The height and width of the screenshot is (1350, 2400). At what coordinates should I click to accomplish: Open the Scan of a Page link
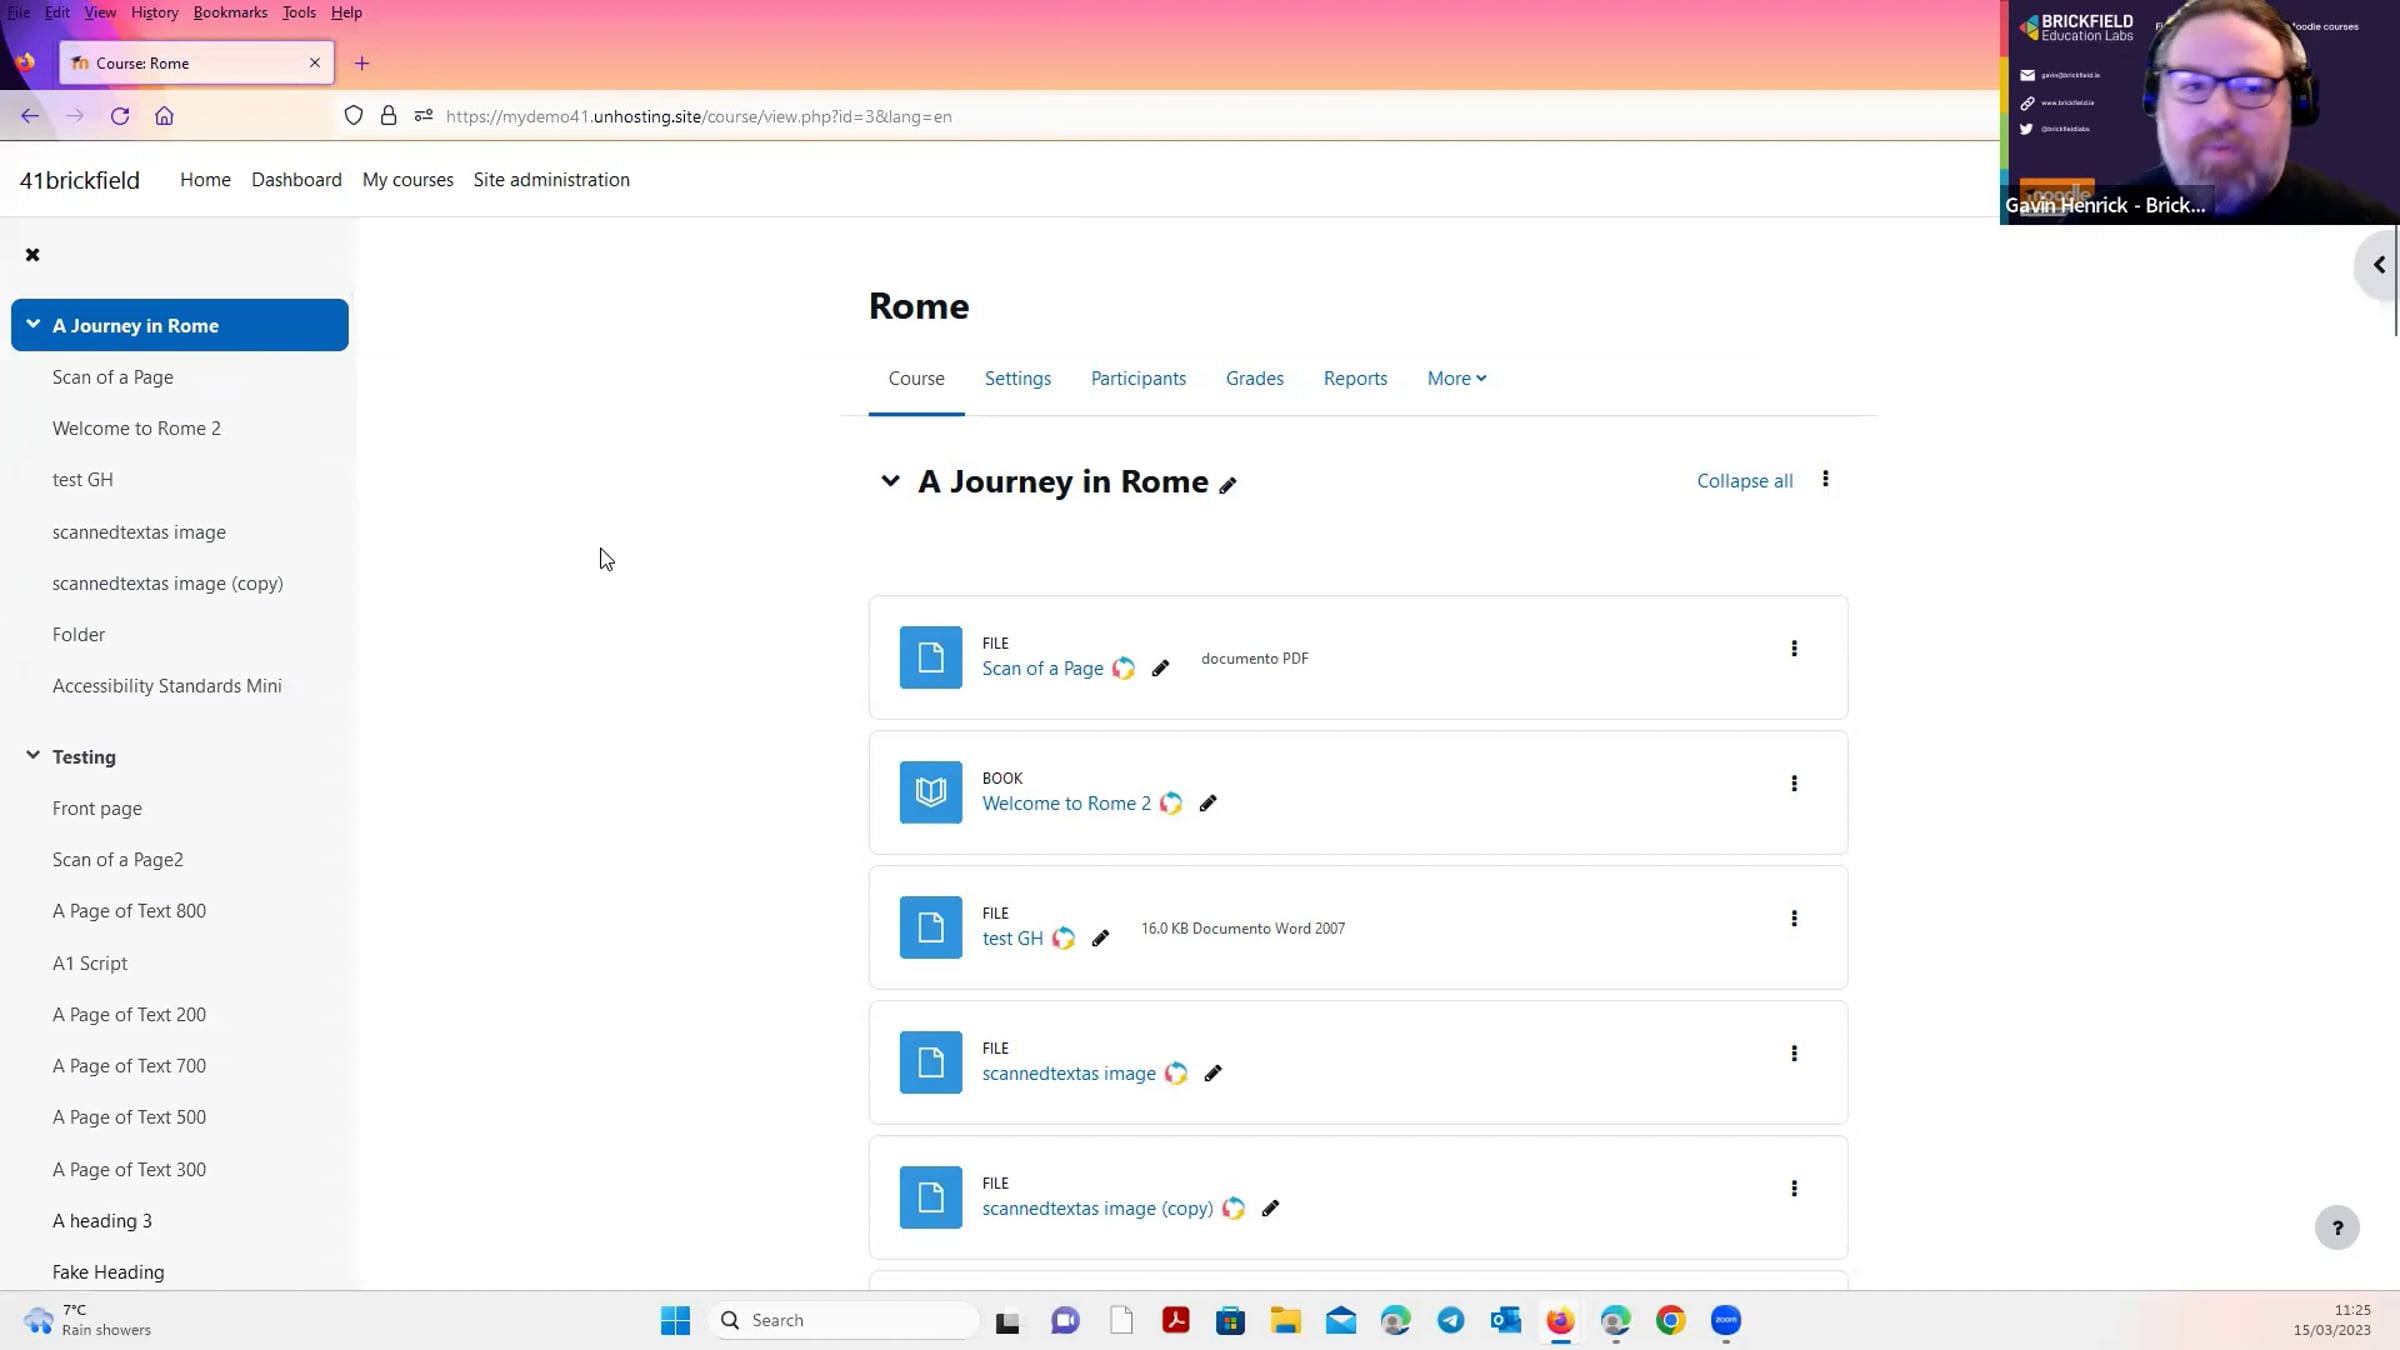(1043, 669)
